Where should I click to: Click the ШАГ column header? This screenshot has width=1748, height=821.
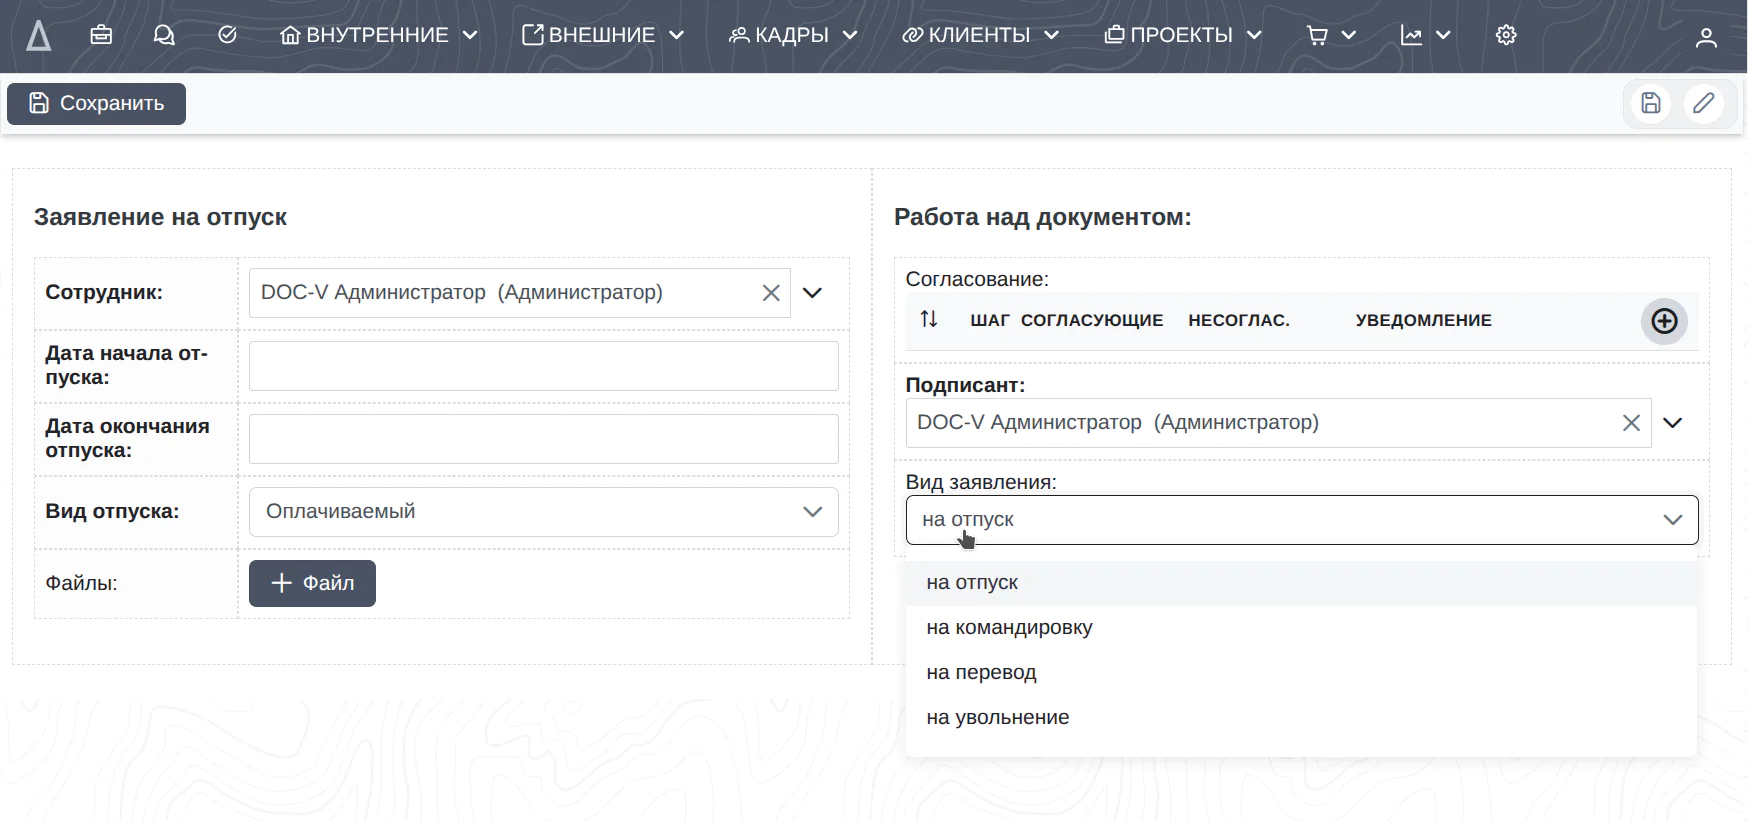(990, 320)
